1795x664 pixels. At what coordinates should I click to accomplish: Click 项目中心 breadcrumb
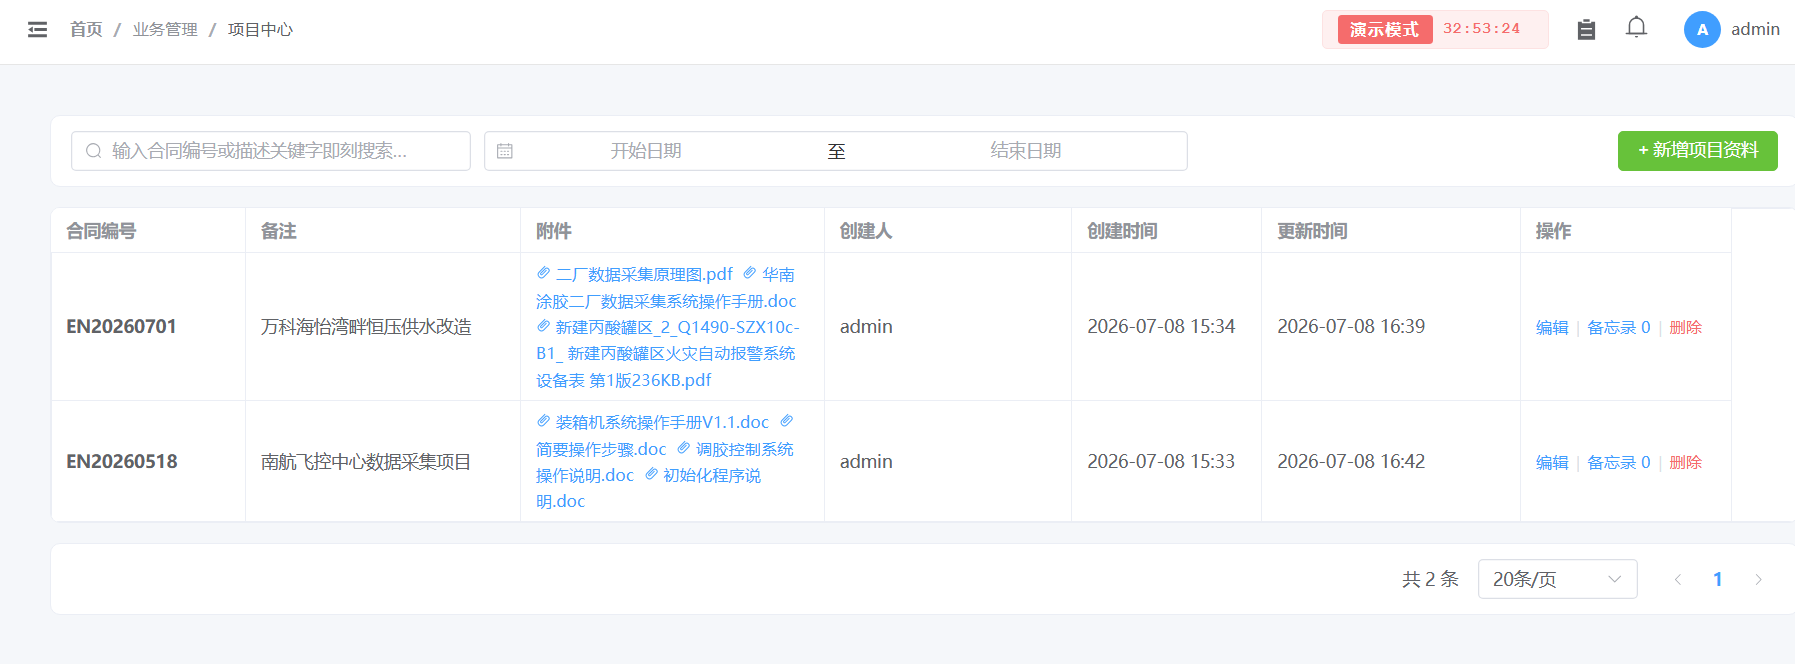[x=260, y=30]
